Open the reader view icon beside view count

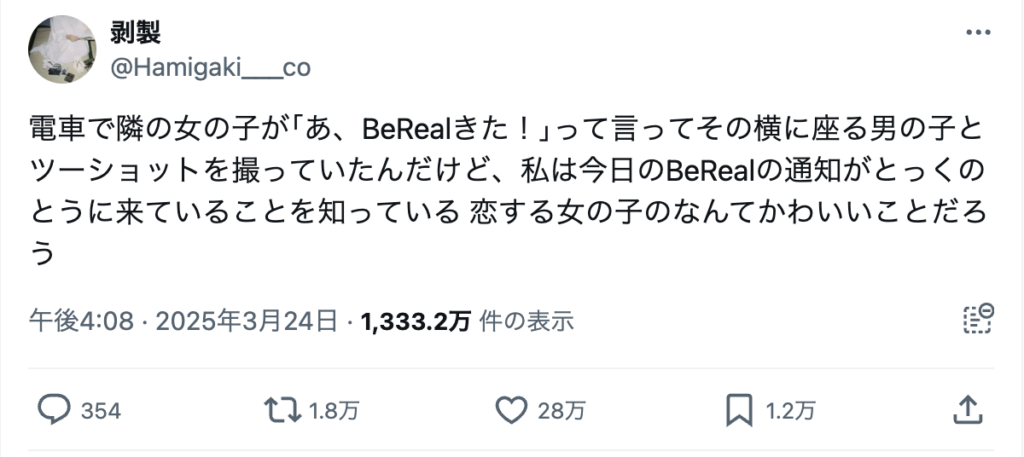[977, 319]
